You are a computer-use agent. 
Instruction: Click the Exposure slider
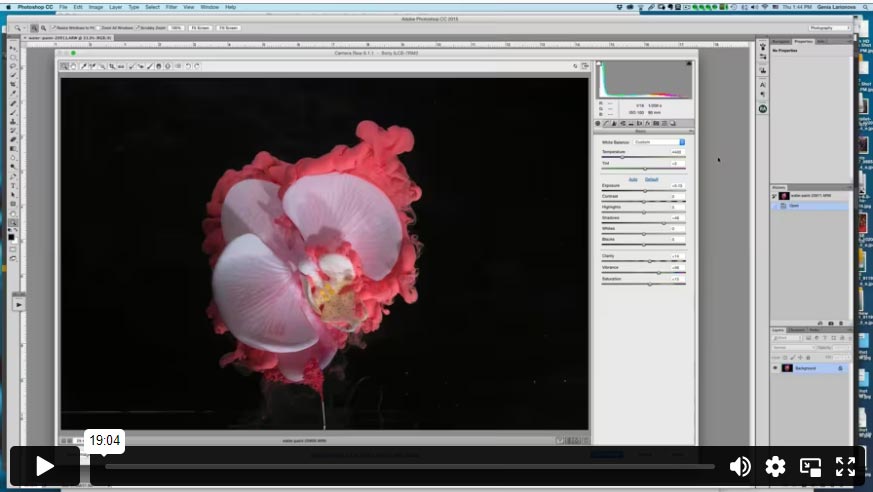point(644,190)
